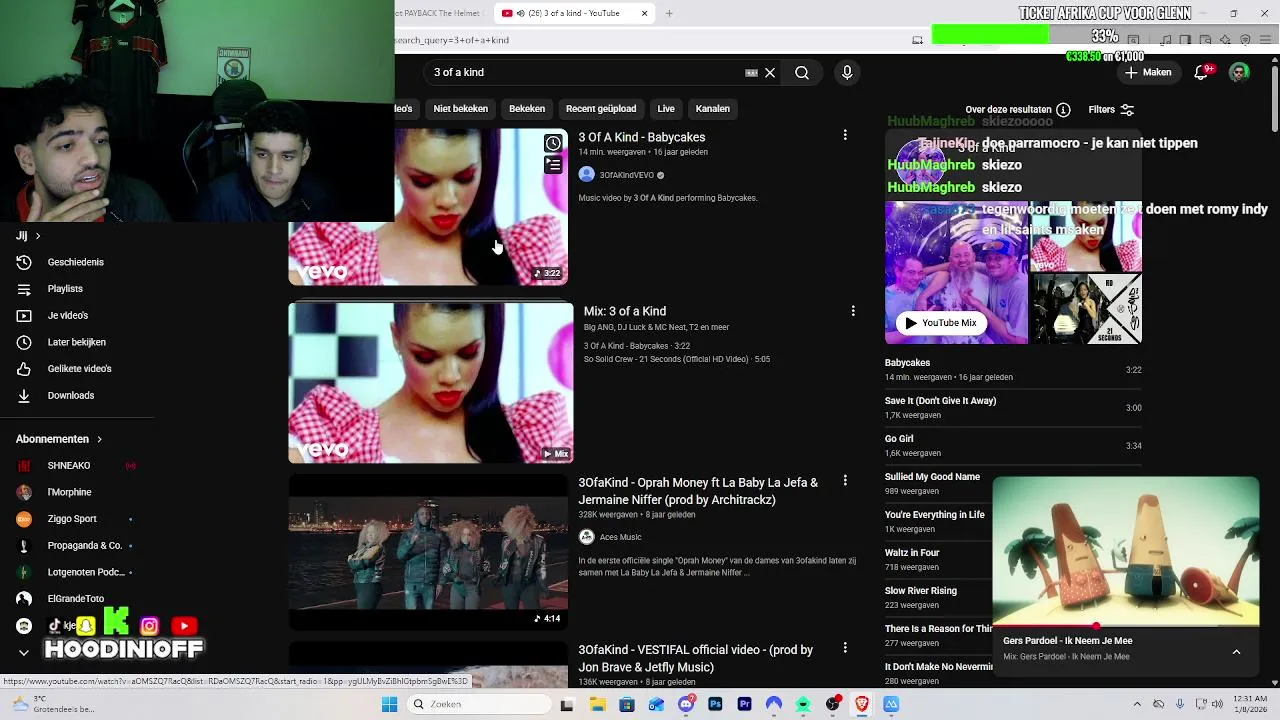1280x720 pixels.
Task: Toggle 'Recent geüpload' filter chip
Action: click(x=601, y=109)
